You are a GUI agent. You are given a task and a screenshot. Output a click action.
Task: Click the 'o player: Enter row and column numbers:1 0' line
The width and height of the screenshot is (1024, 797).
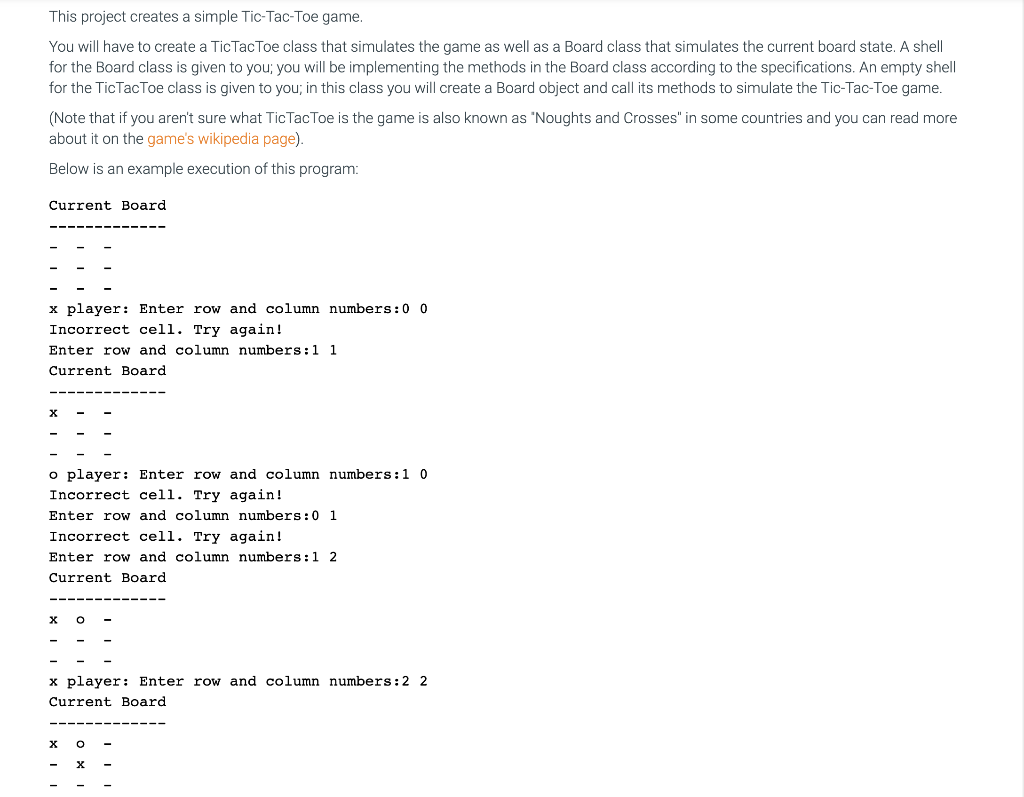(x=238, y=475)
